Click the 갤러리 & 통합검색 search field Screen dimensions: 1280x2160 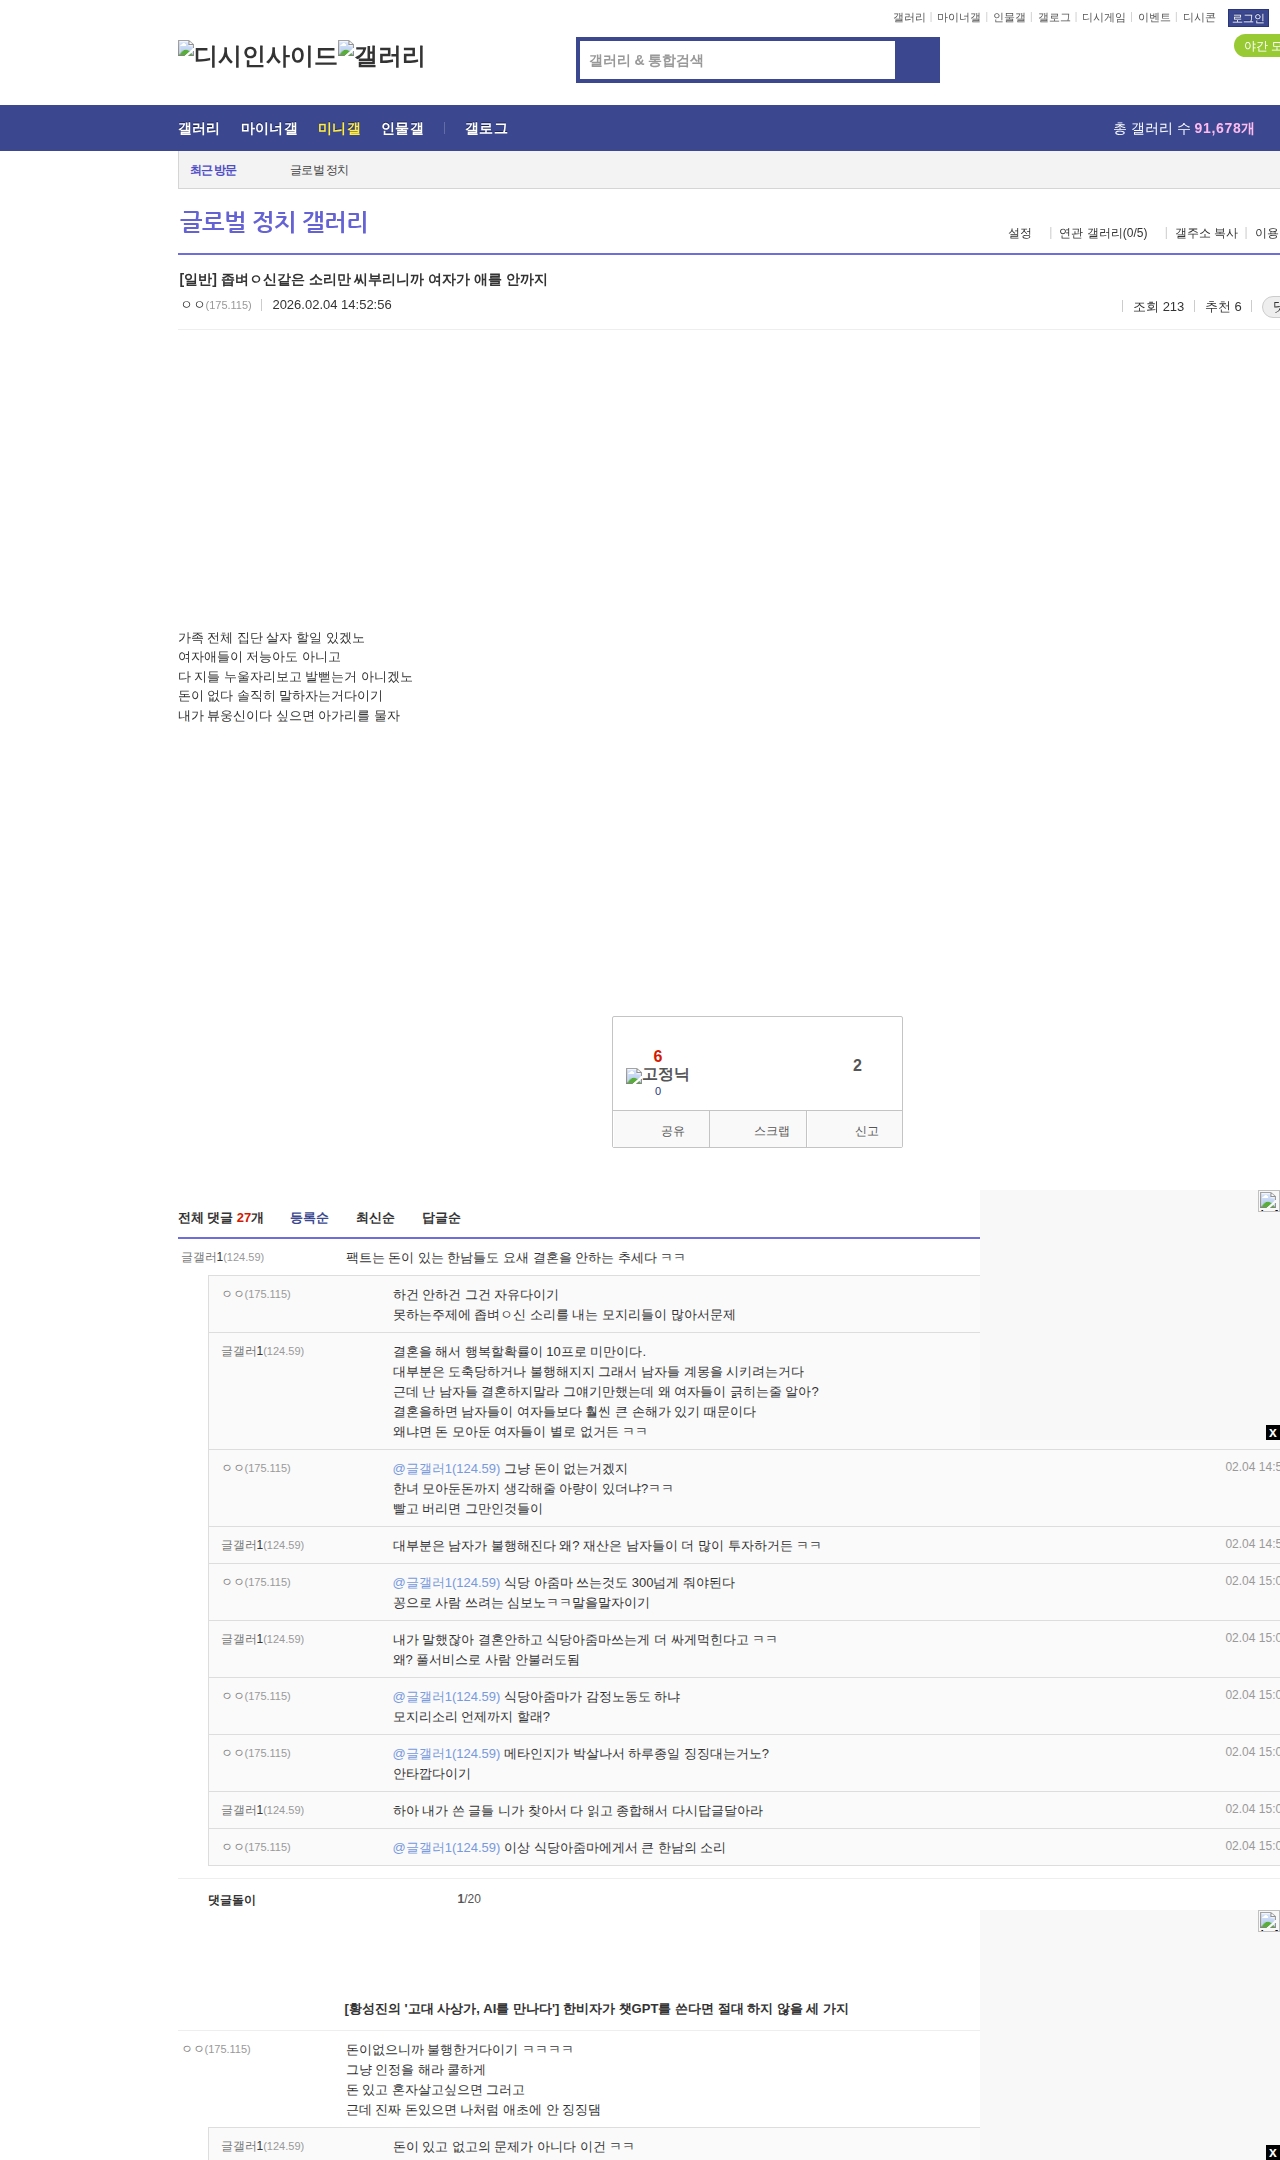point(737,61)
